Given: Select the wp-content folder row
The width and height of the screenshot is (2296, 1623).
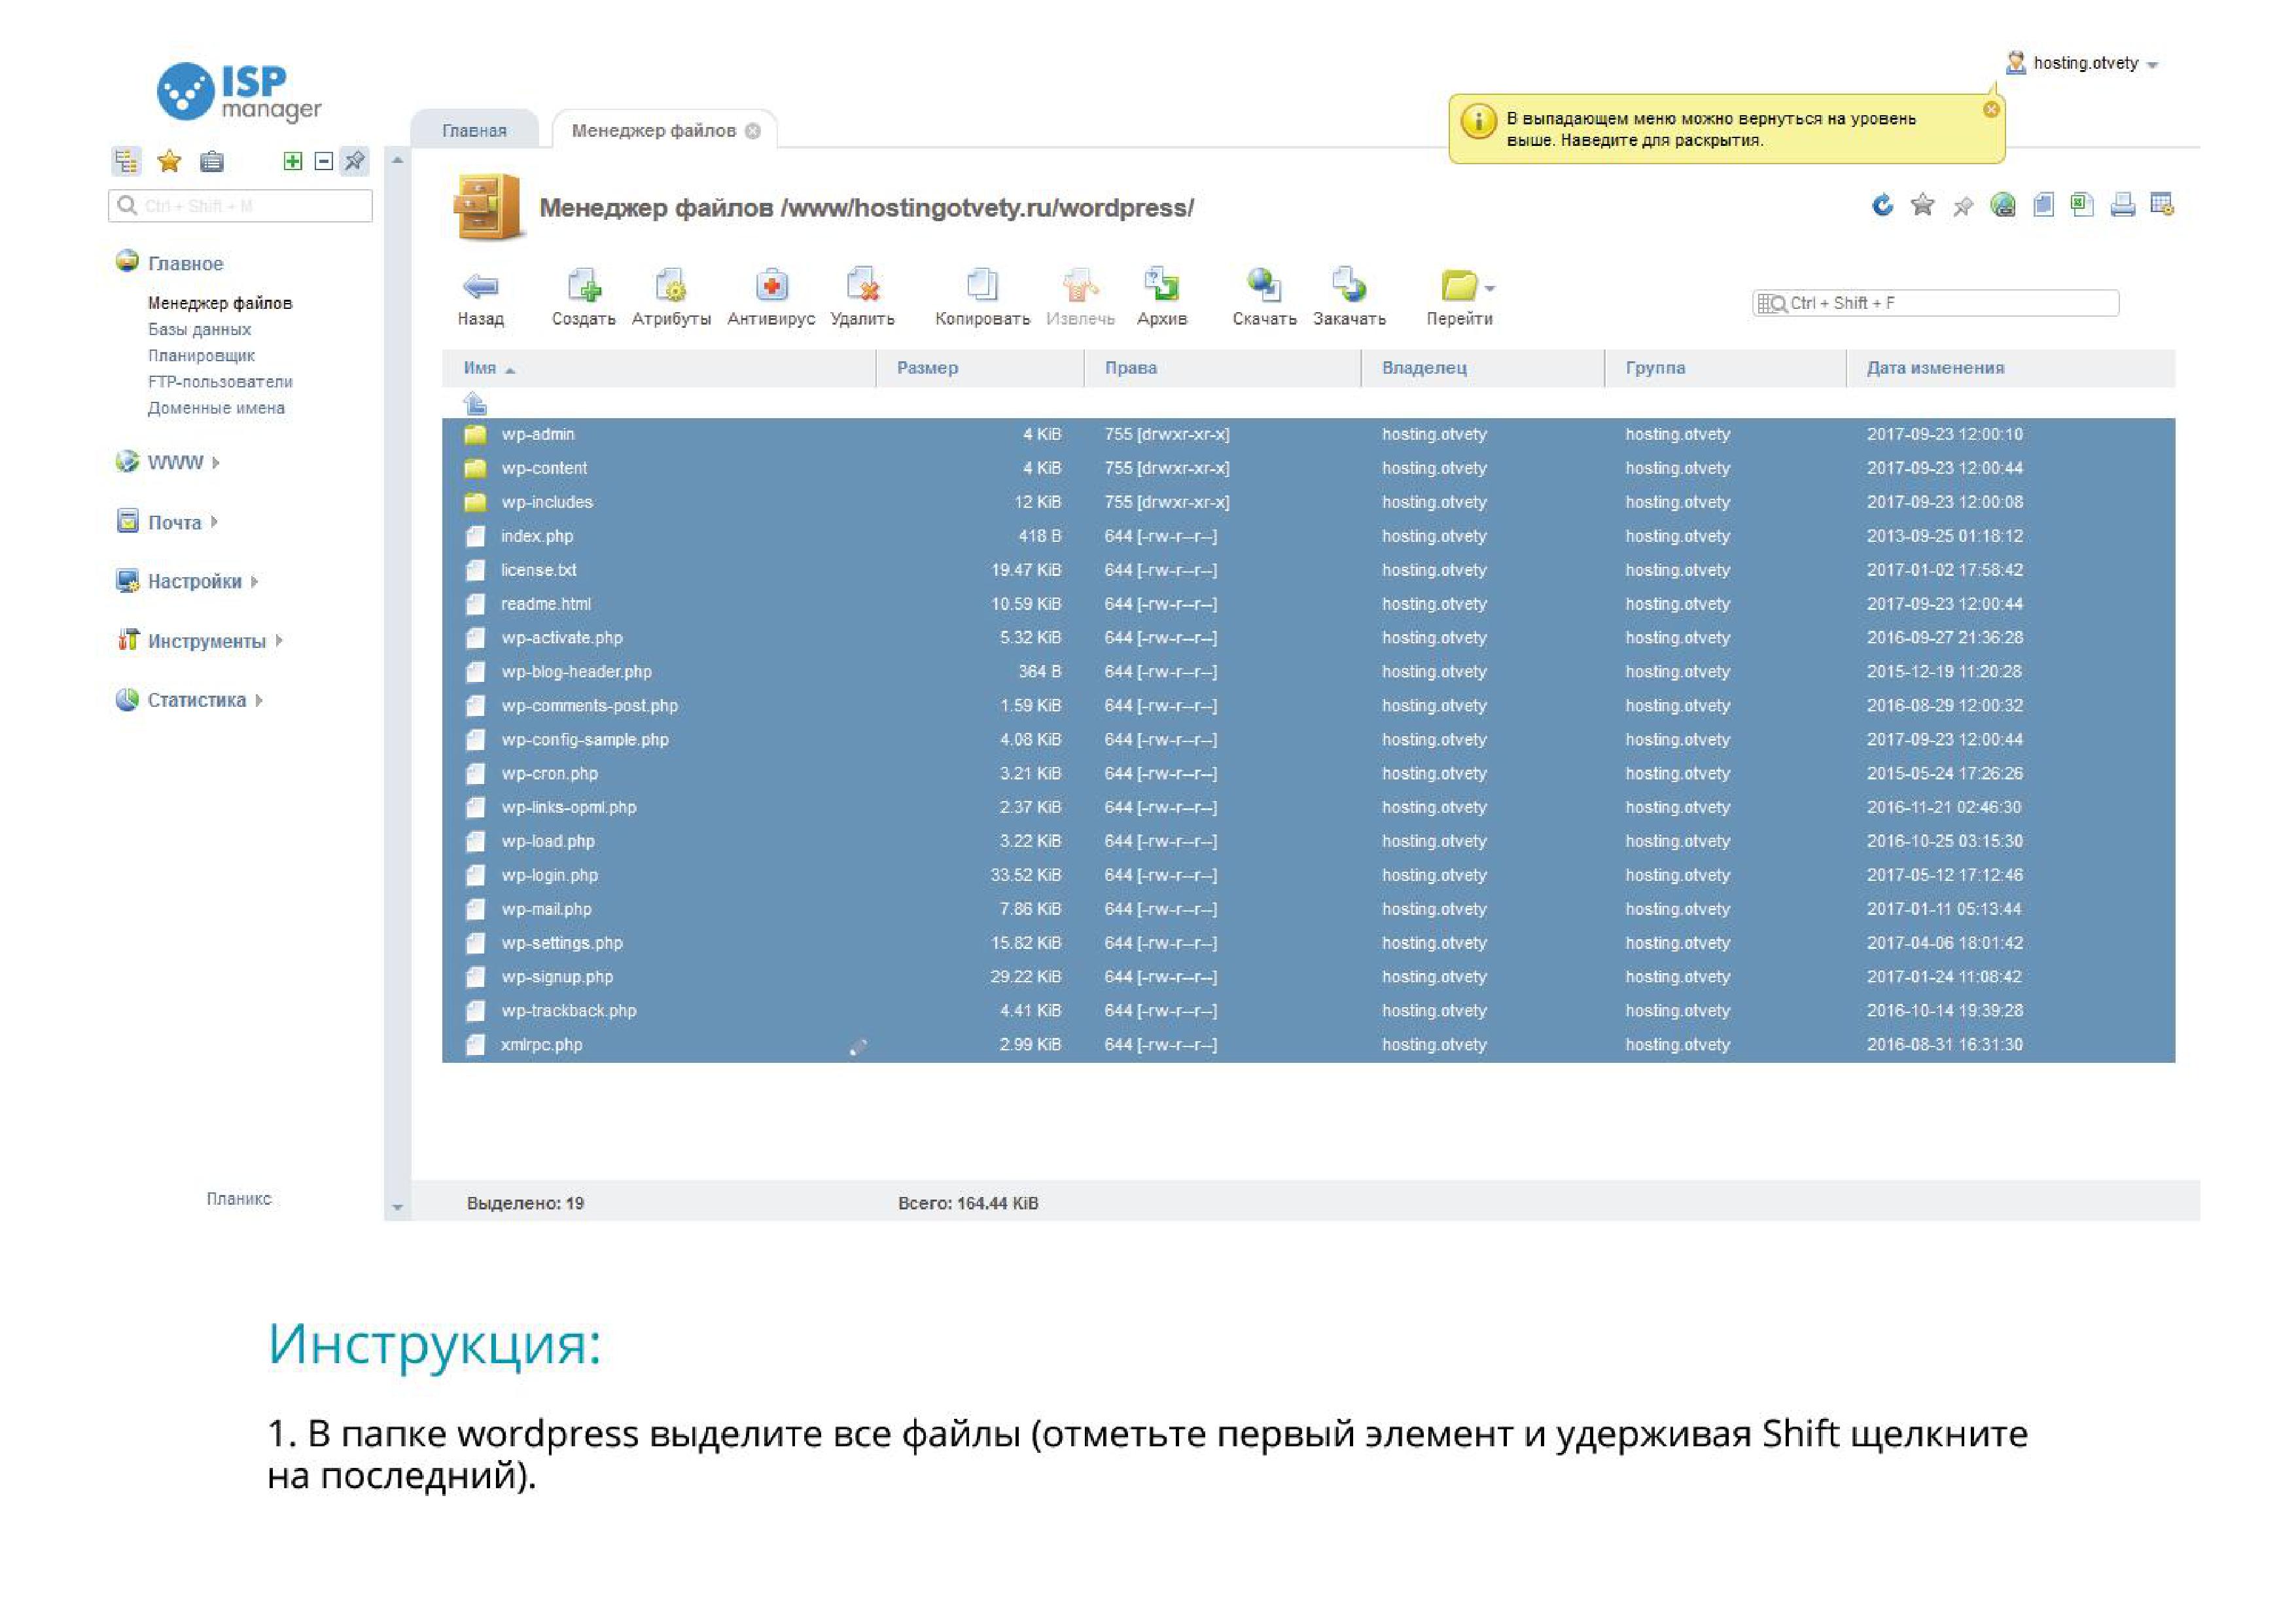Looking at the screenshot, I should point(1308,468).
